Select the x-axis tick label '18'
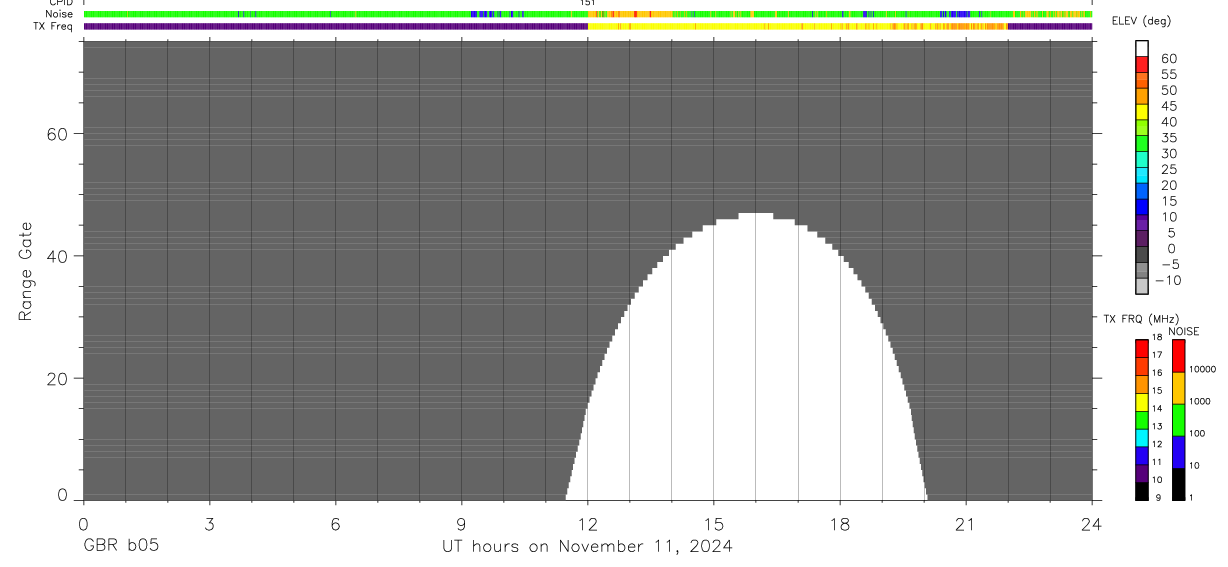Viewport: 1228px width, 567px height. (x=840, y=524)
